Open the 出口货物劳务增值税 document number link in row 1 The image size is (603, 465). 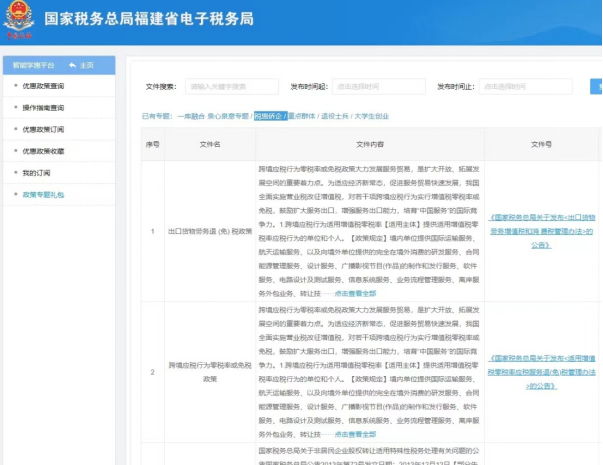tap(541, 231)
